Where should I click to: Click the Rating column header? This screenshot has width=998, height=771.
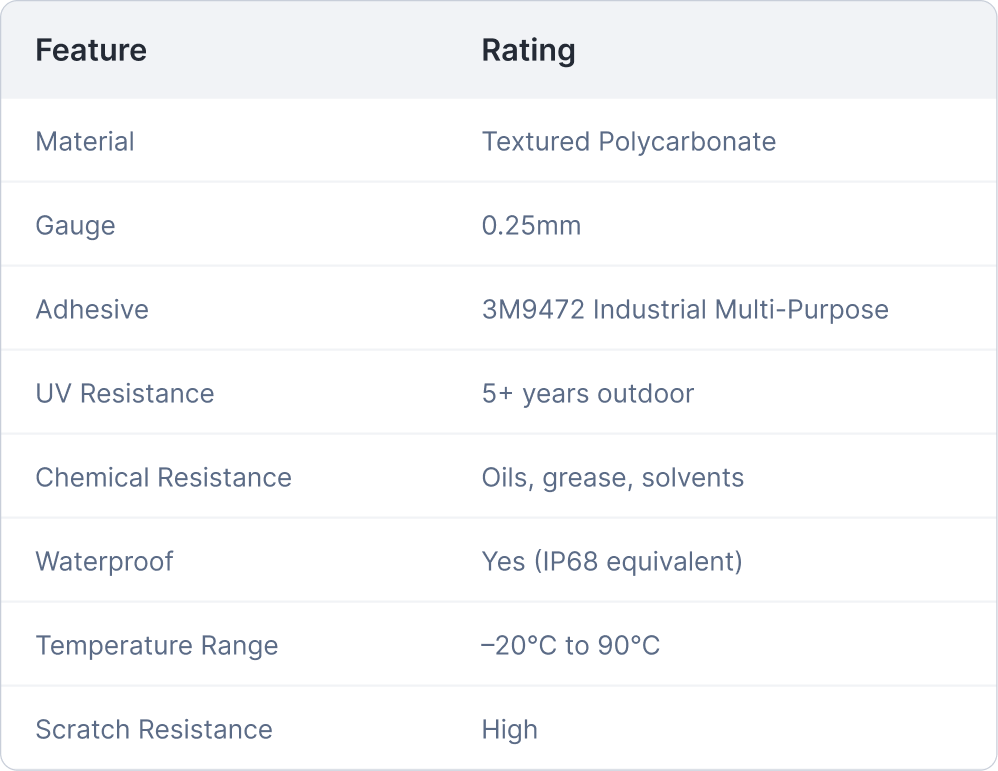528,50
